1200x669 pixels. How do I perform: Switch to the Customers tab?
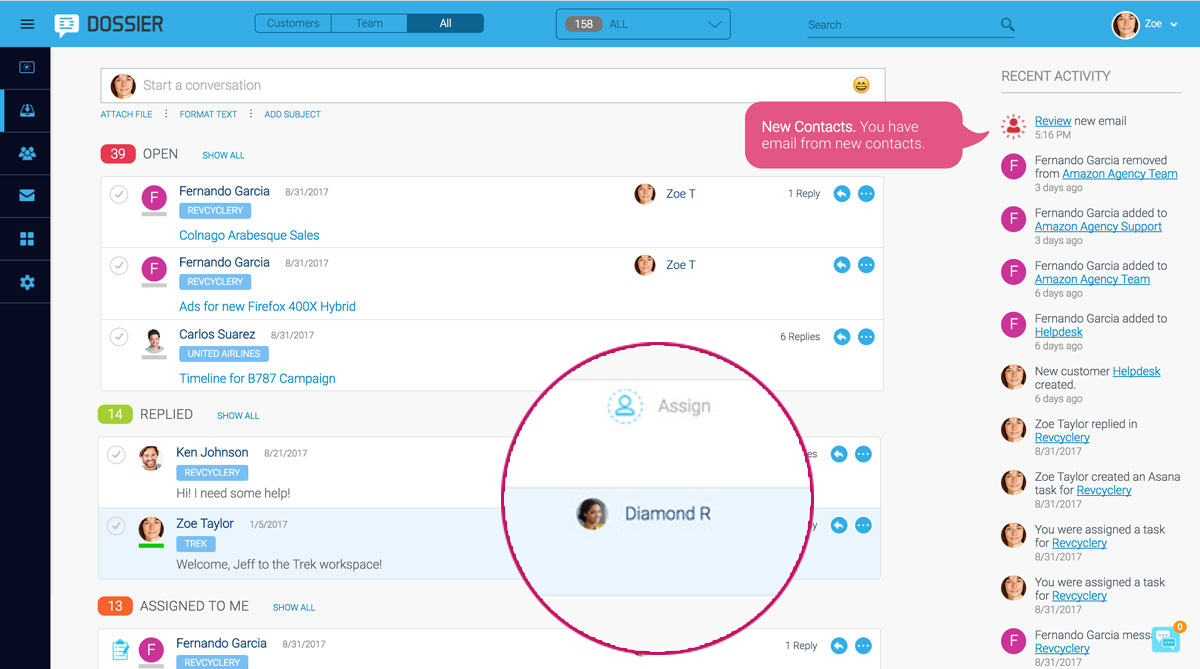[x=293, y=23]
